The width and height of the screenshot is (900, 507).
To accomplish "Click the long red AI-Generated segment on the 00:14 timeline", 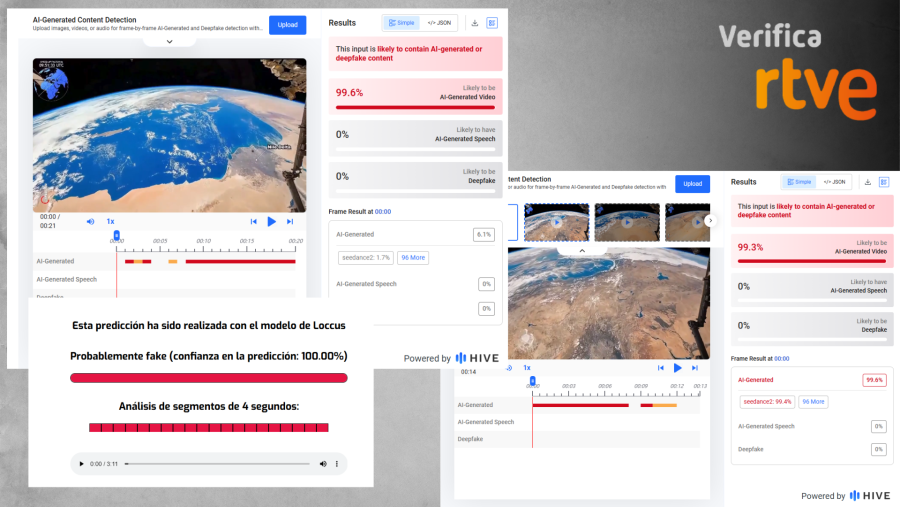I will (x=581, y=405).
